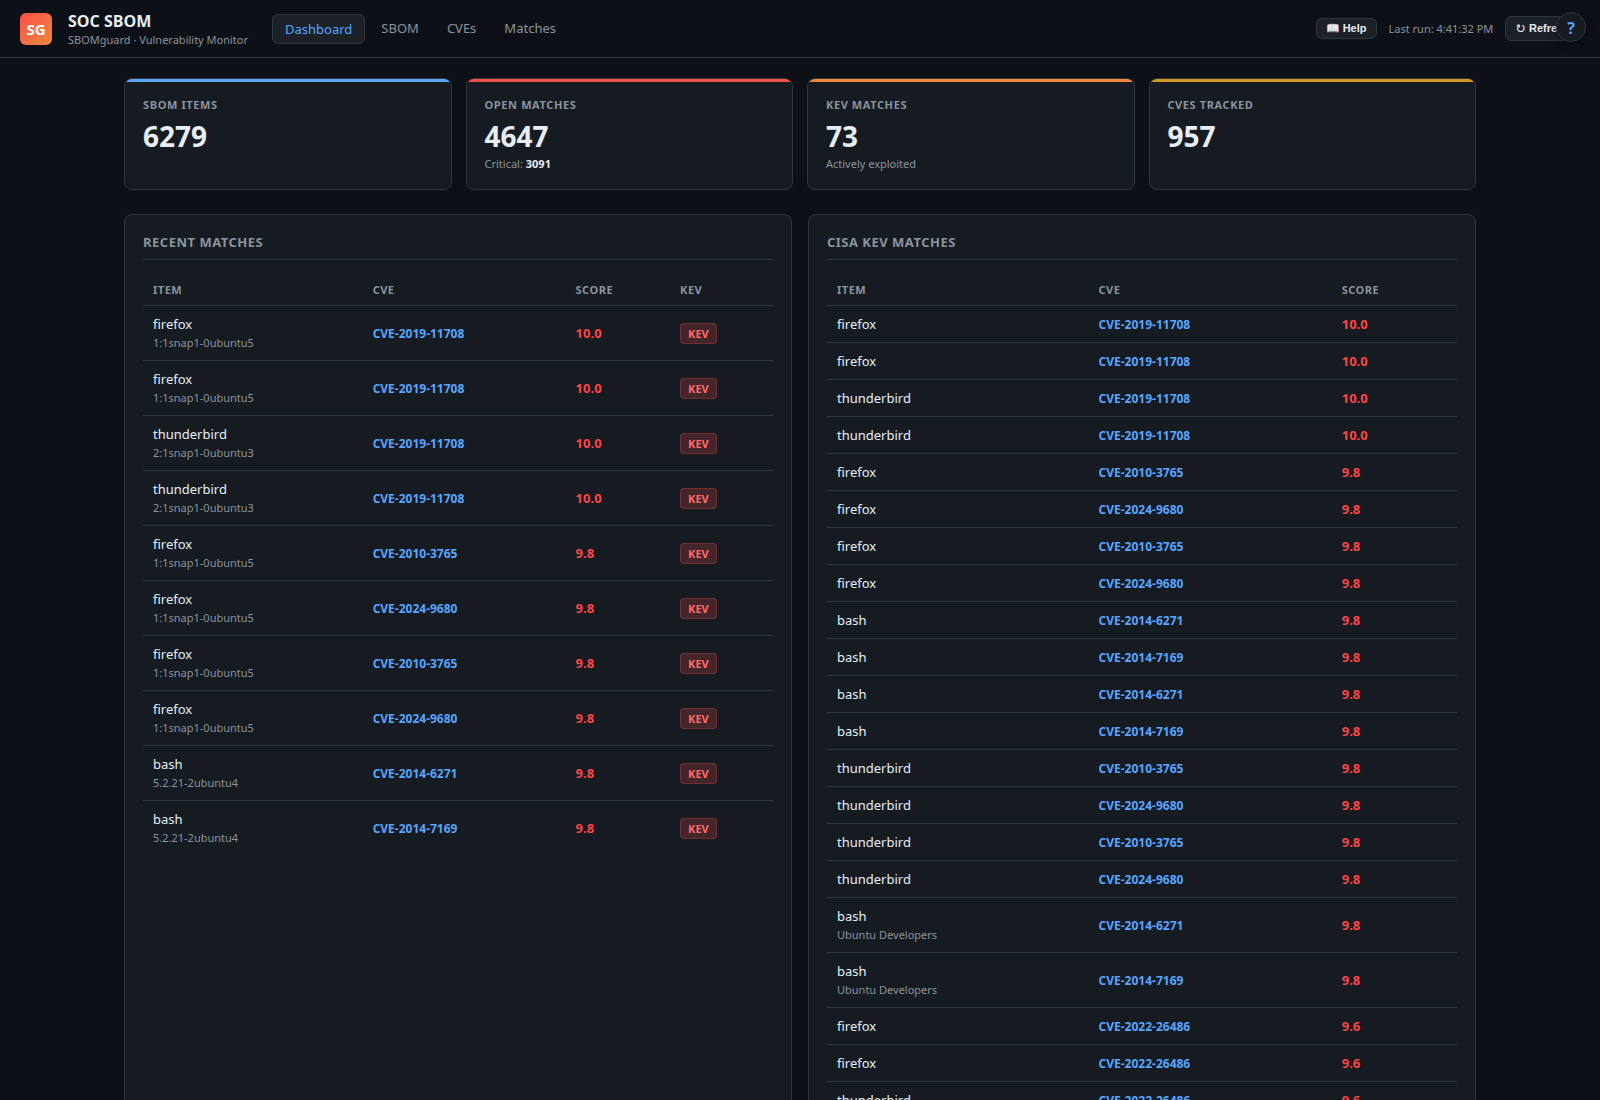Viewport: 1600px width, 1100px height.
Task: Open CVE-2014-7169 link in Ubuntu Developers bash row
Action: tap(1141, 981)
